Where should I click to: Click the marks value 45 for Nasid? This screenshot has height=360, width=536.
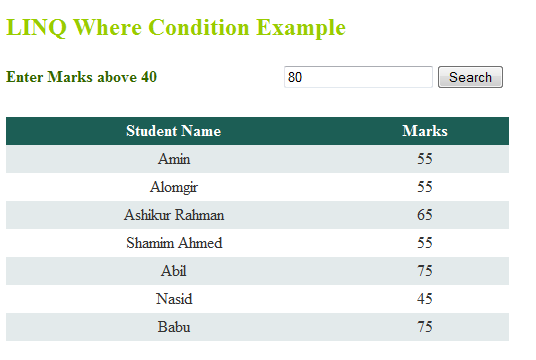[x=425, y=299]
